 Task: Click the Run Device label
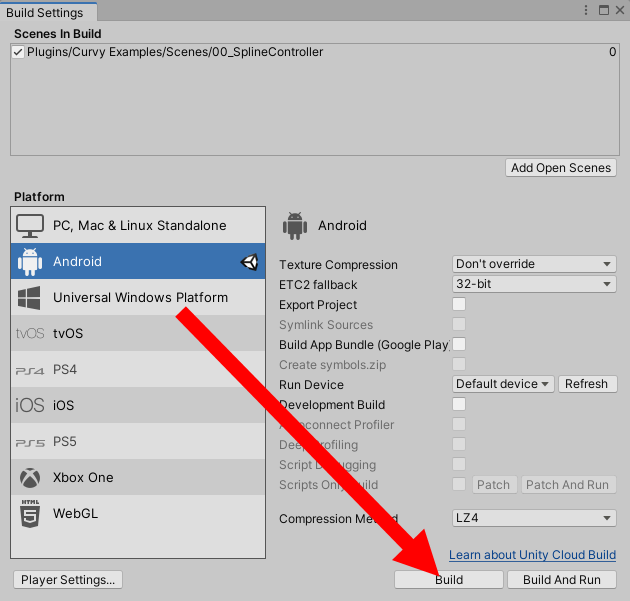(311, 385)
